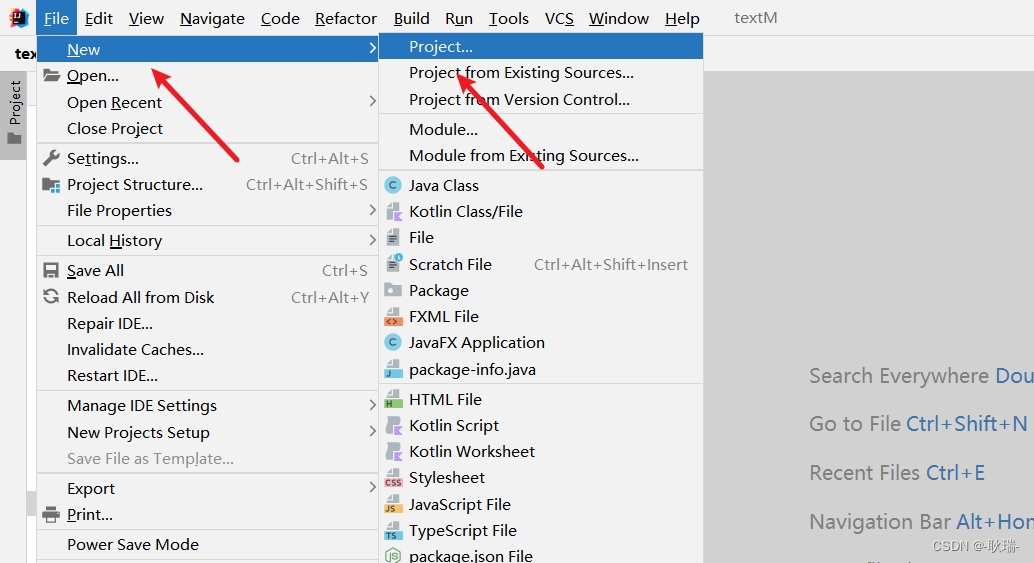
Task: Open the View menu
Action: [146, 18]
